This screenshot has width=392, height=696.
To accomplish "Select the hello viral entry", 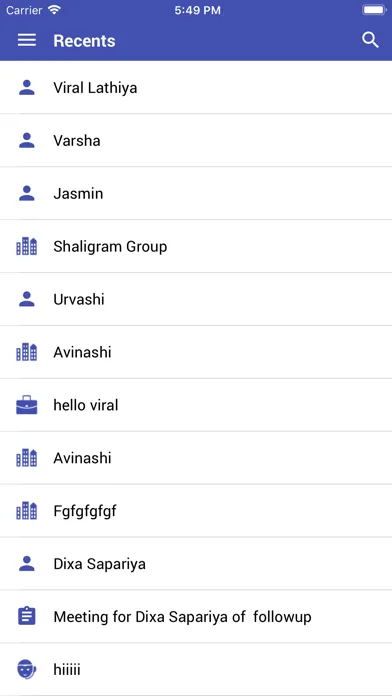I will tap(196, 405).
